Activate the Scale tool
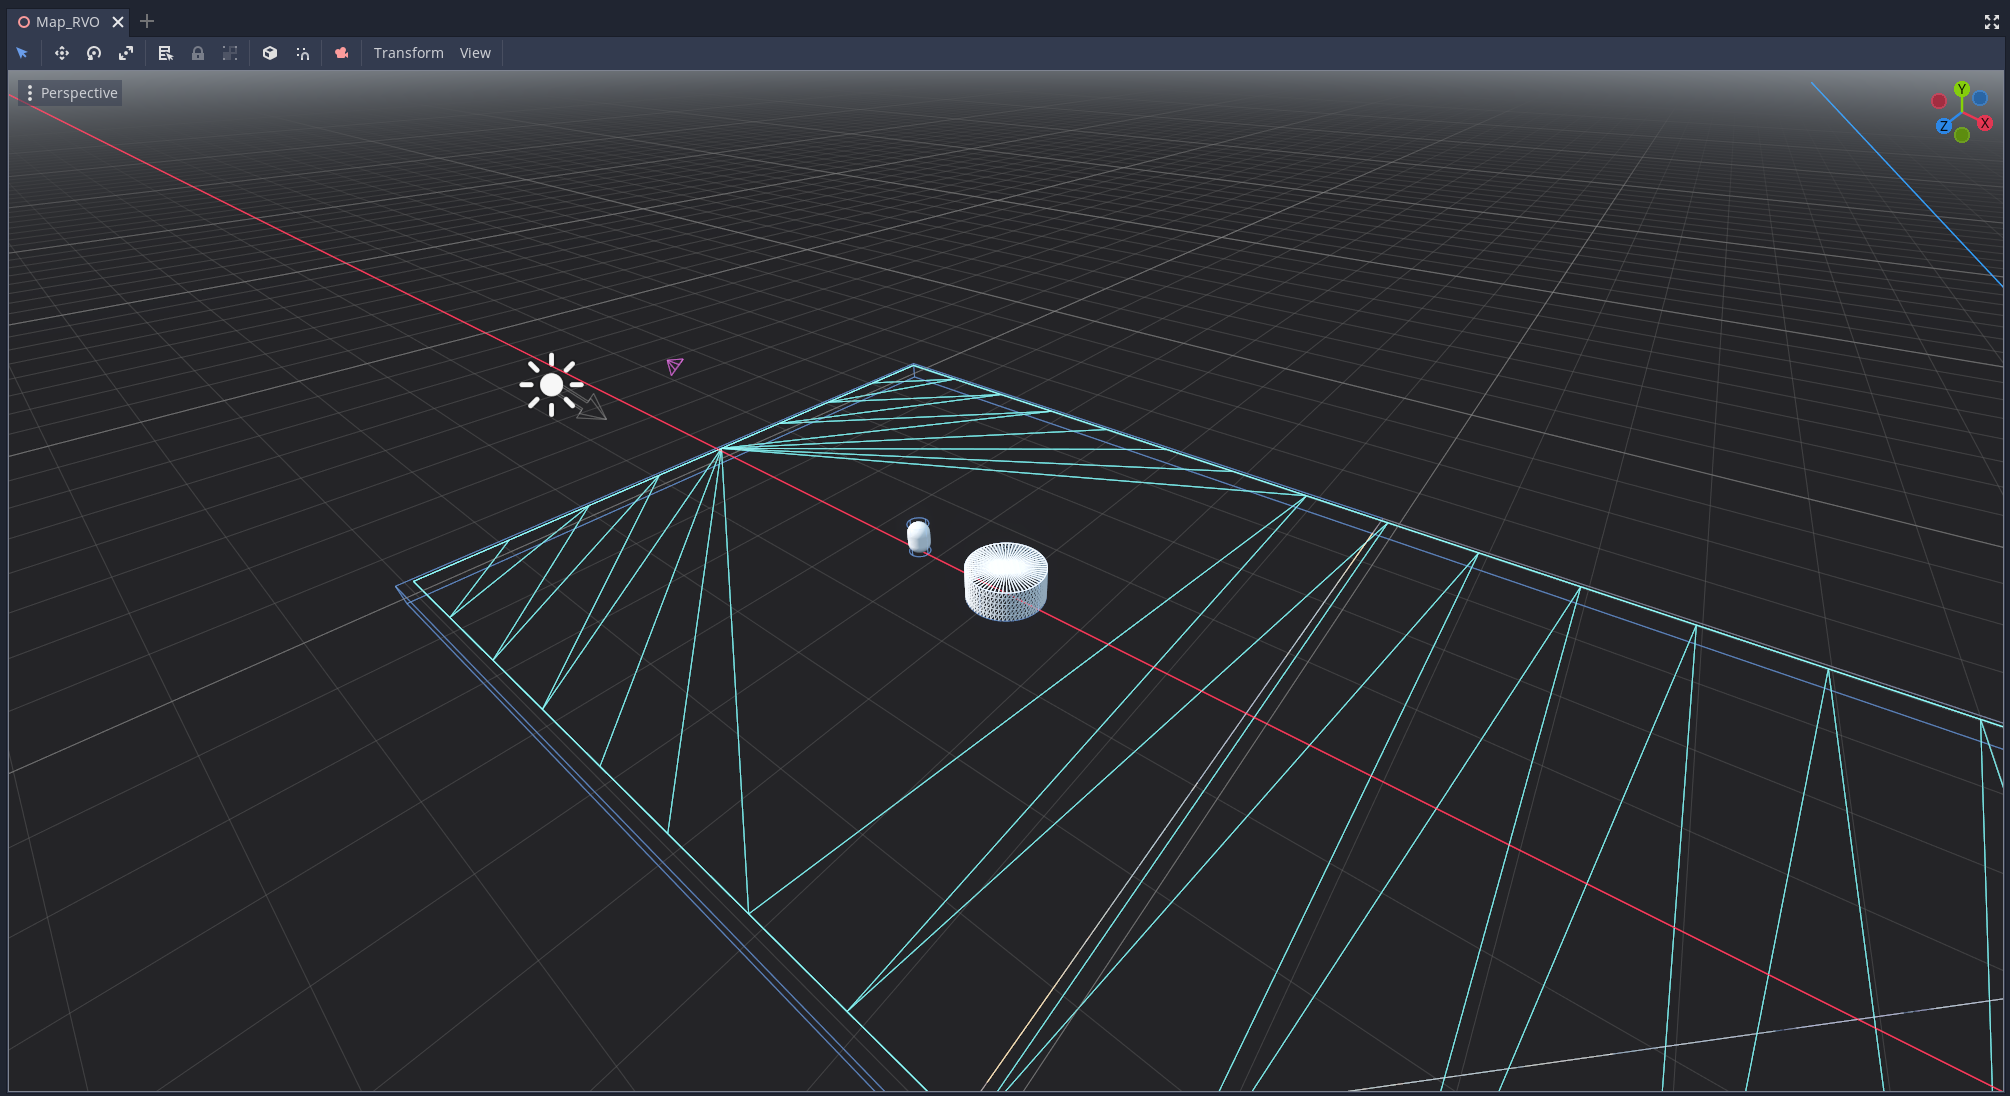 click(x=127, y=53)
